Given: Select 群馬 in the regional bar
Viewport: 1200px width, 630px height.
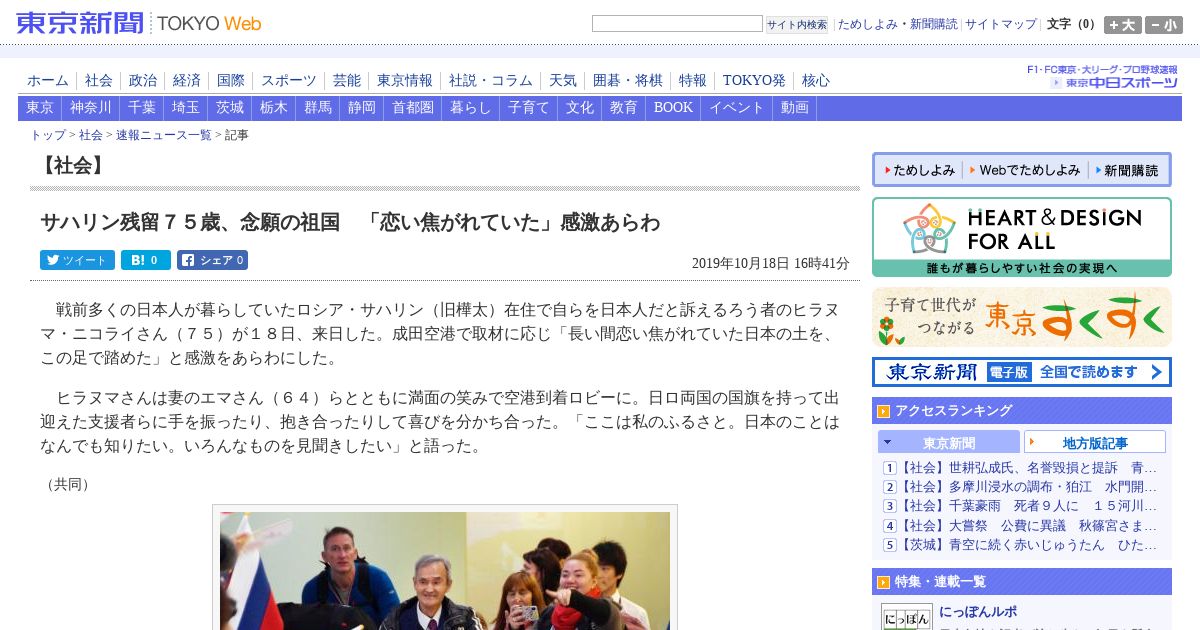Looking at the screenshot, I should click(318, 108).
